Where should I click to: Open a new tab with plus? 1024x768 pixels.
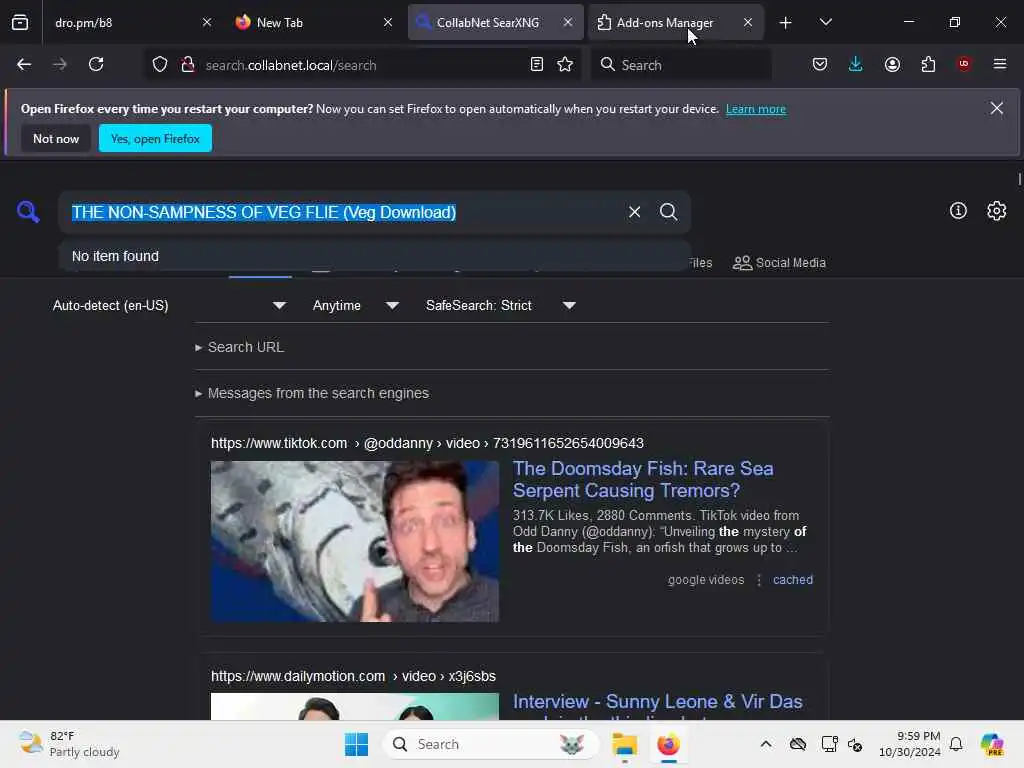[786, 23]
